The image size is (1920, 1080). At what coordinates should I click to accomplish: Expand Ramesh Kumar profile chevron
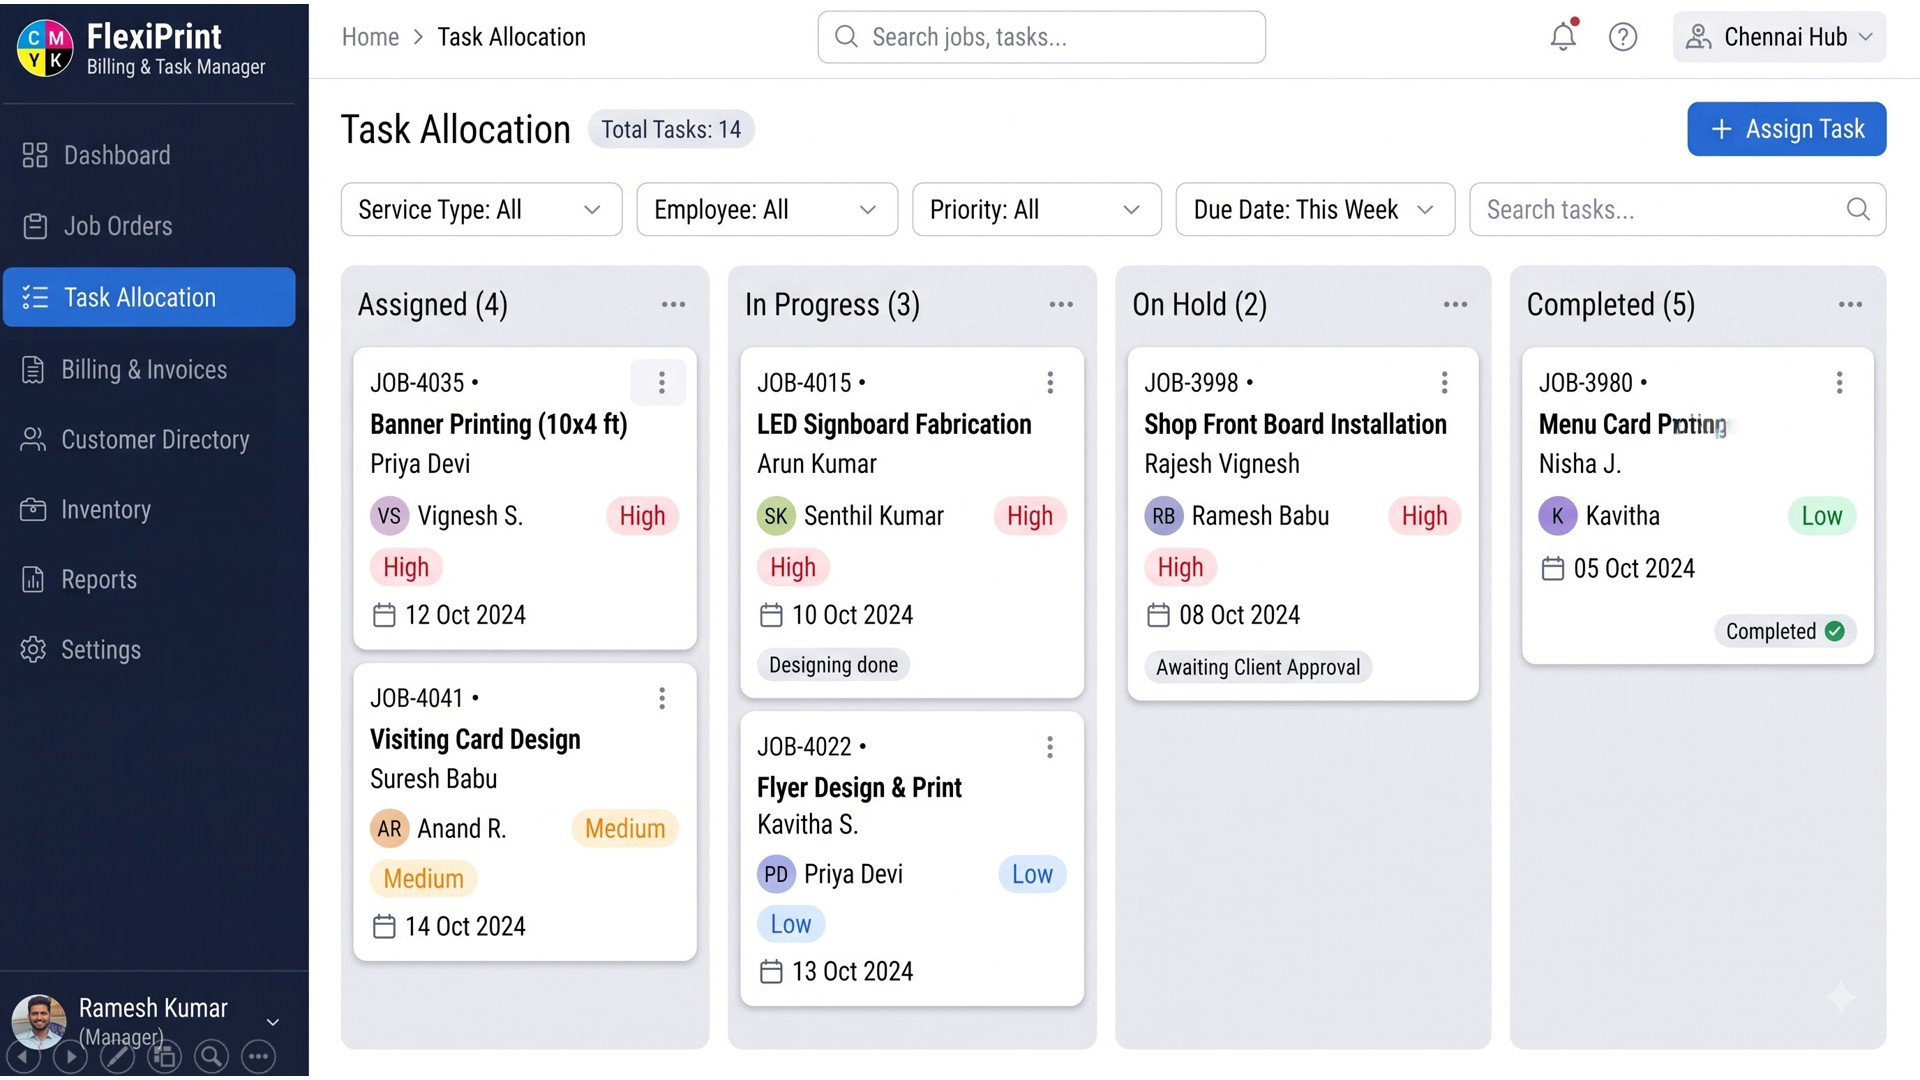pyautogui.click(x=272, y=1022)
